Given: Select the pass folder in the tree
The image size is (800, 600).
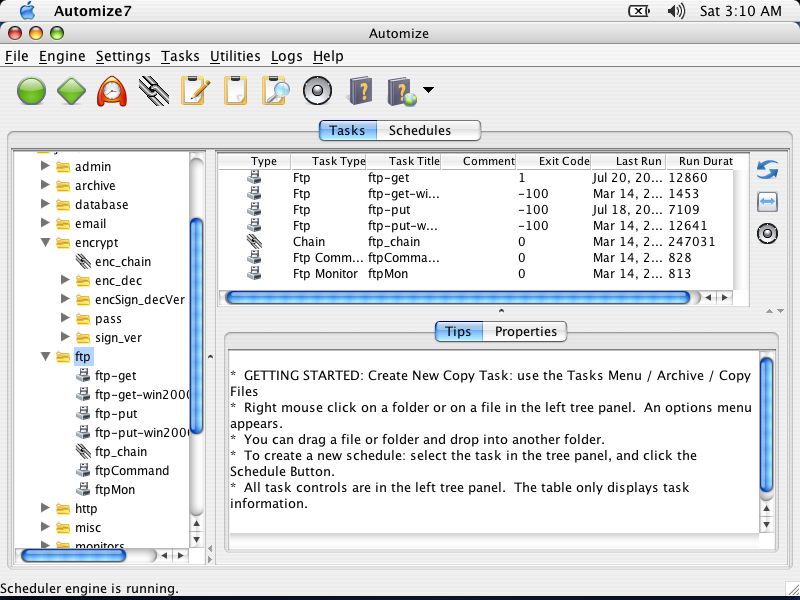Looking at the screenshot, I should 108,319.
